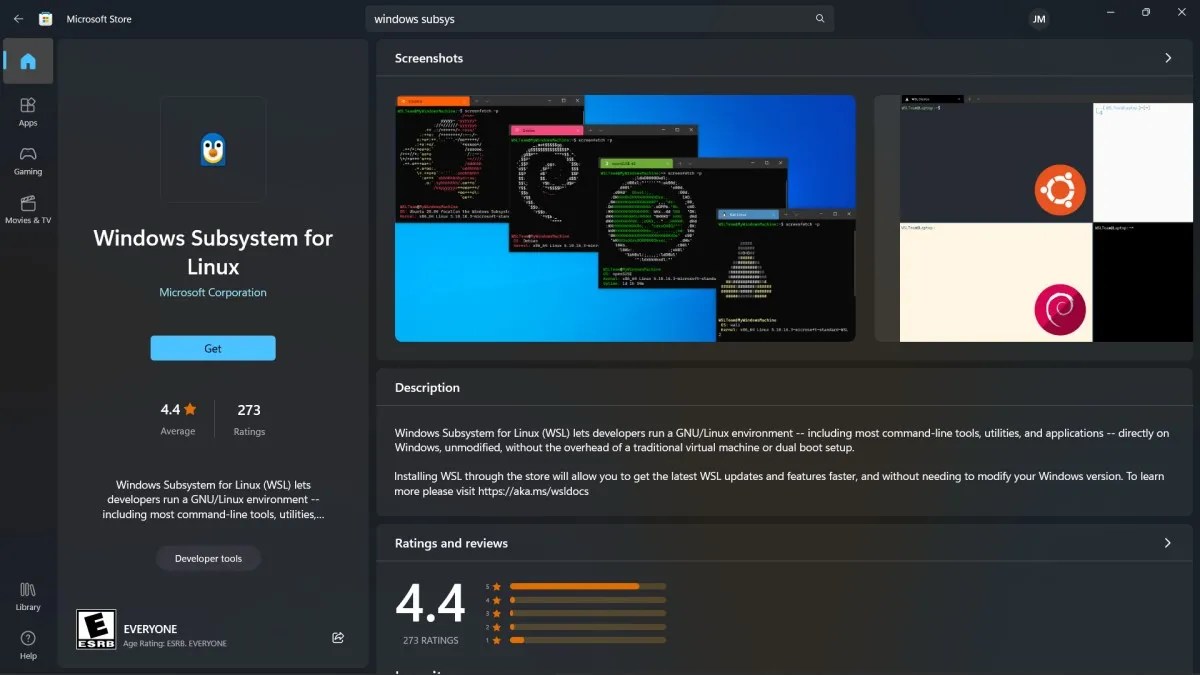Expand the Ratings and reviews chevron
1200x675 pixels.
pos(1167,543)
